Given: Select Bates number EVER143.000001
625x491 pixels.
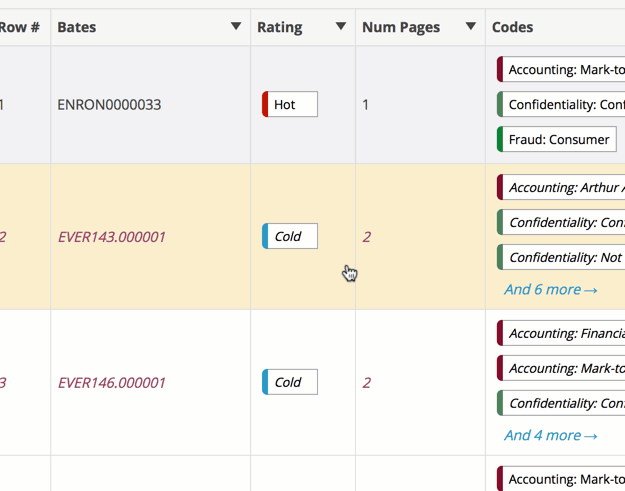Looking at the screenshot, I should pyautogui.click(x=112, y=237).
